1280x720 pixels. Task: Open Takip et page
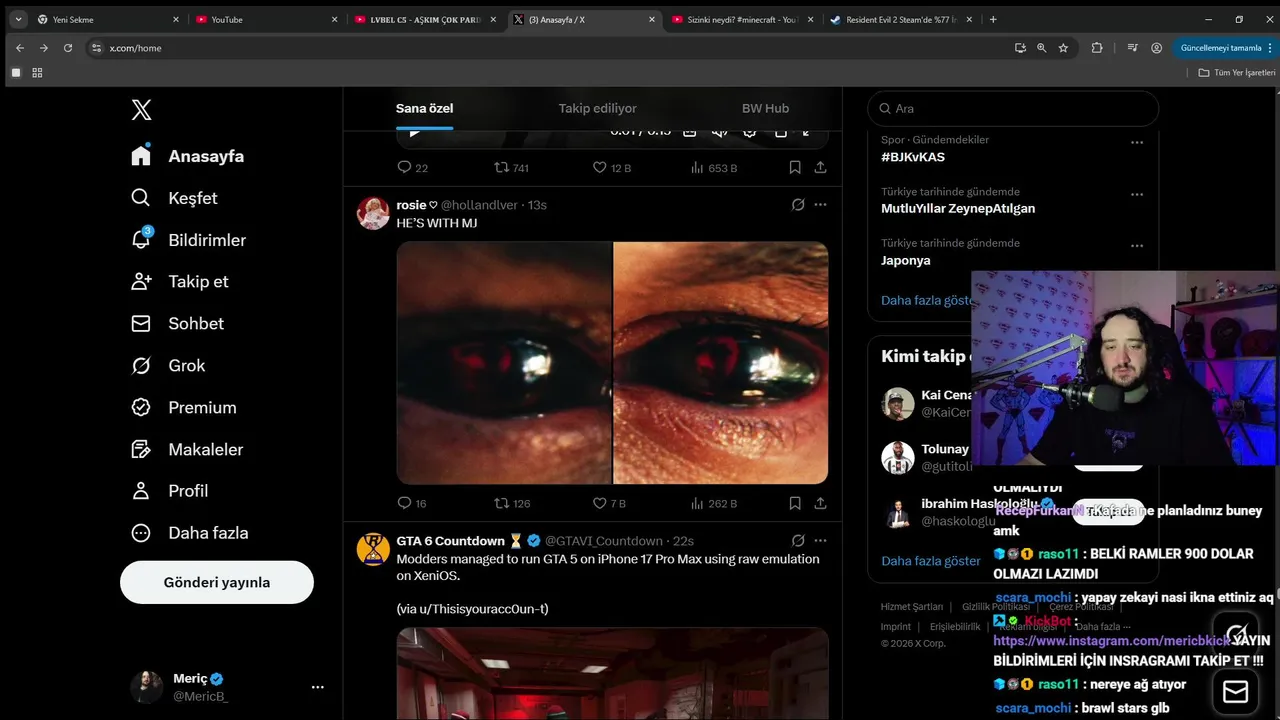click(x=180, y=282)
